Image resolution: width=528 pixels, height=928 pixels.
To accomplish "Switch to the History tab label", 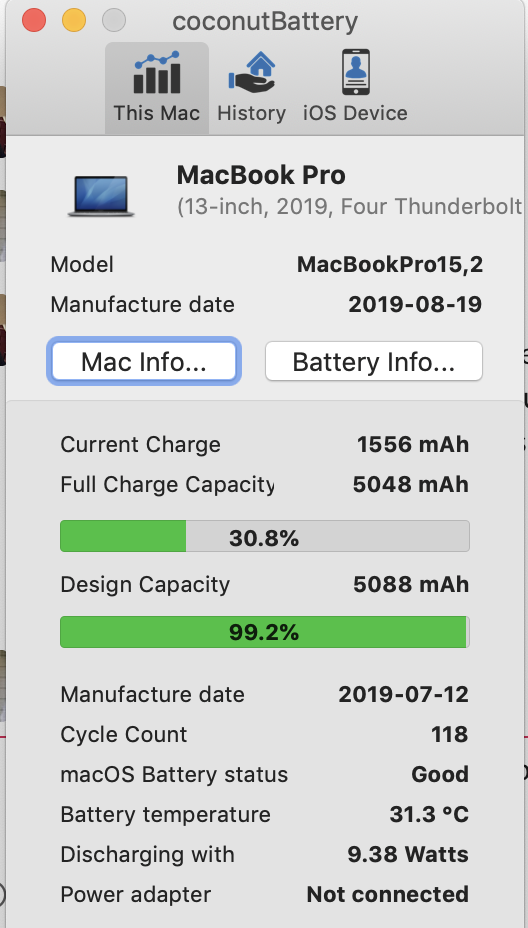I will coord(252,113).
